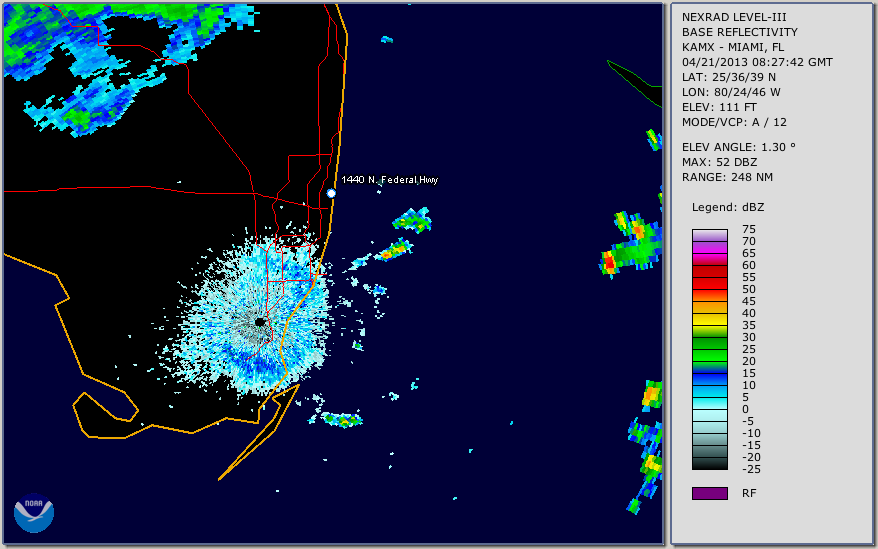This screenshot has width=878, height=549.
Task: Select the 'LON: 80/24/46 W' line
Action: point(731,92)
